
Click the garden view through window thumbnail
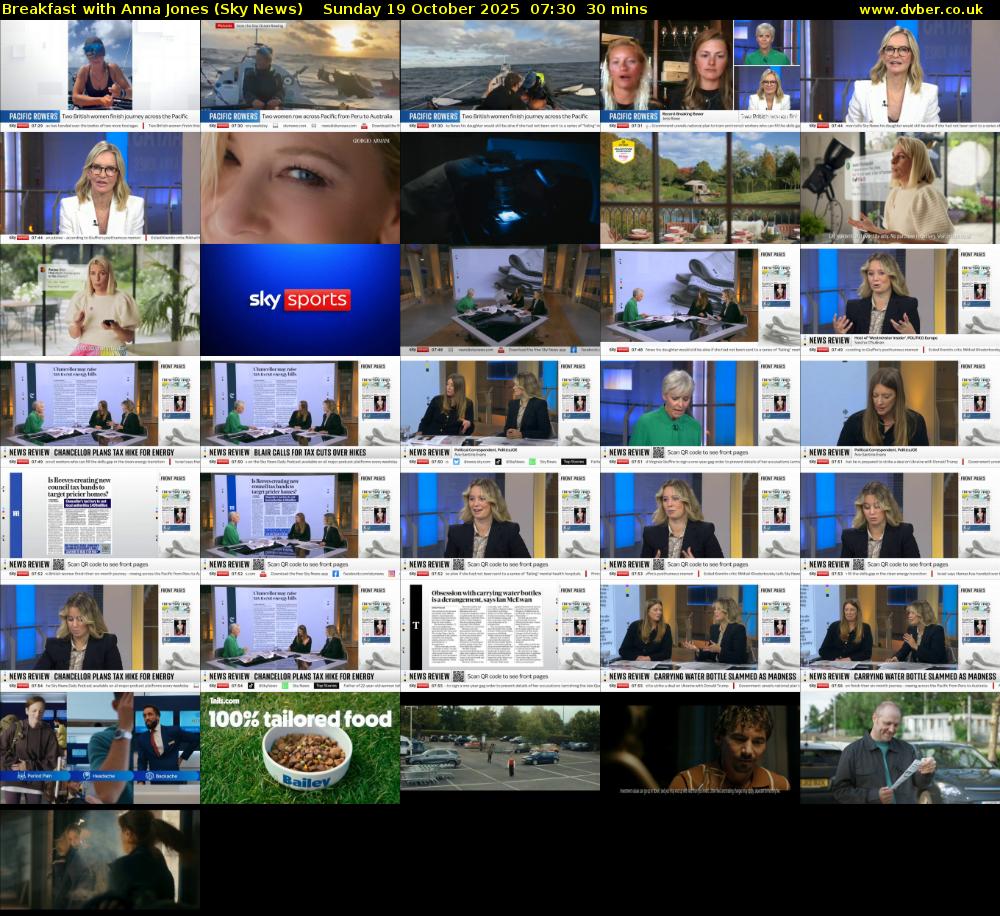point(699,188)
